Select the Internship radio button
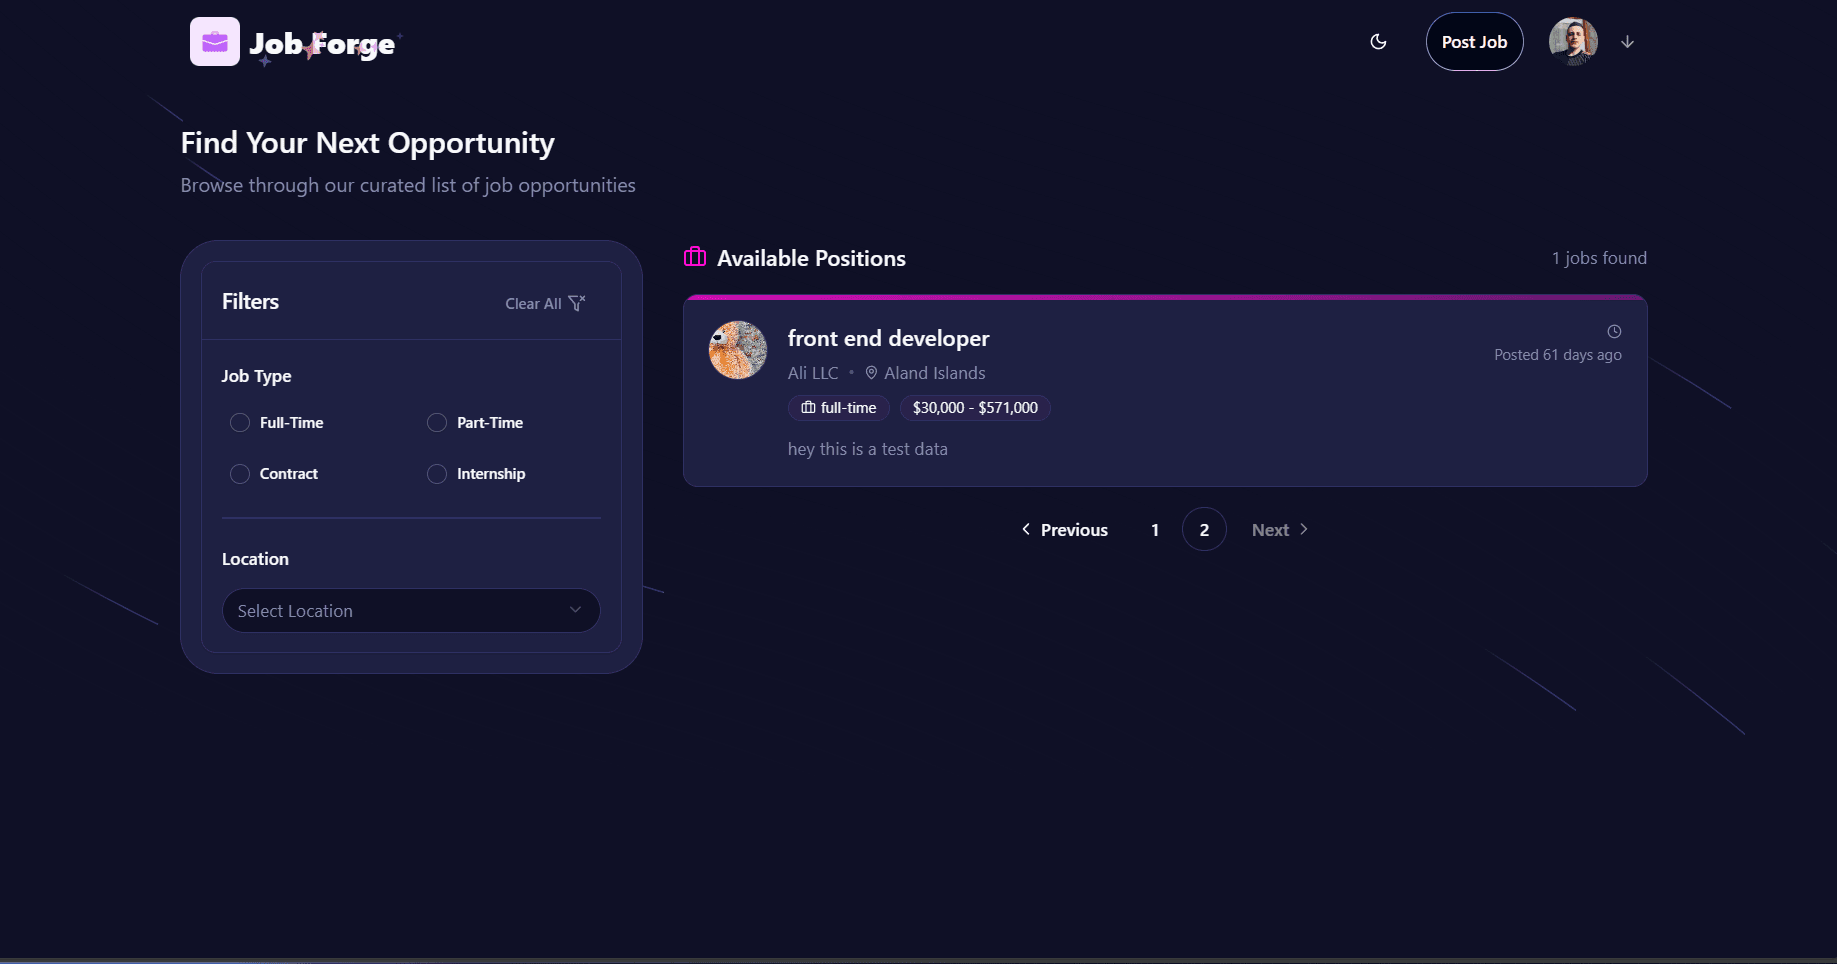The height and width of the screenshot is (964, 1837). pos(437,474)
